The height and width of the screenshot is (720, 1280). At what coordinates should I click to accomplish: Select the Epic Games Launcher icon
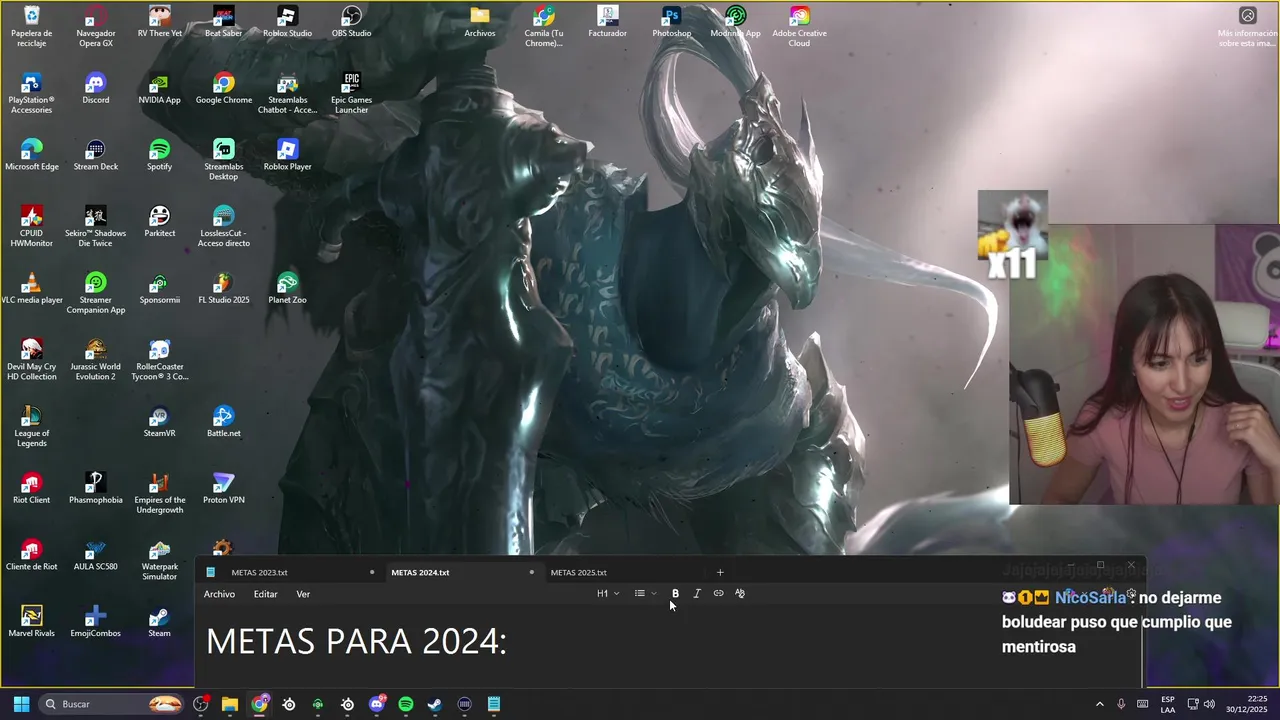coord(351,93)
